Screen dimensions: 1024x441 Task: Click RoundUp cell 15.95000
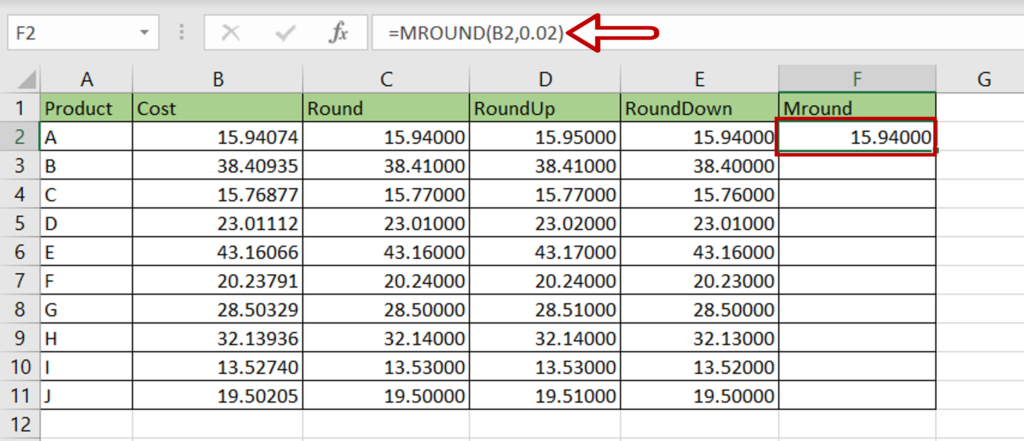(x=545, y=137)
